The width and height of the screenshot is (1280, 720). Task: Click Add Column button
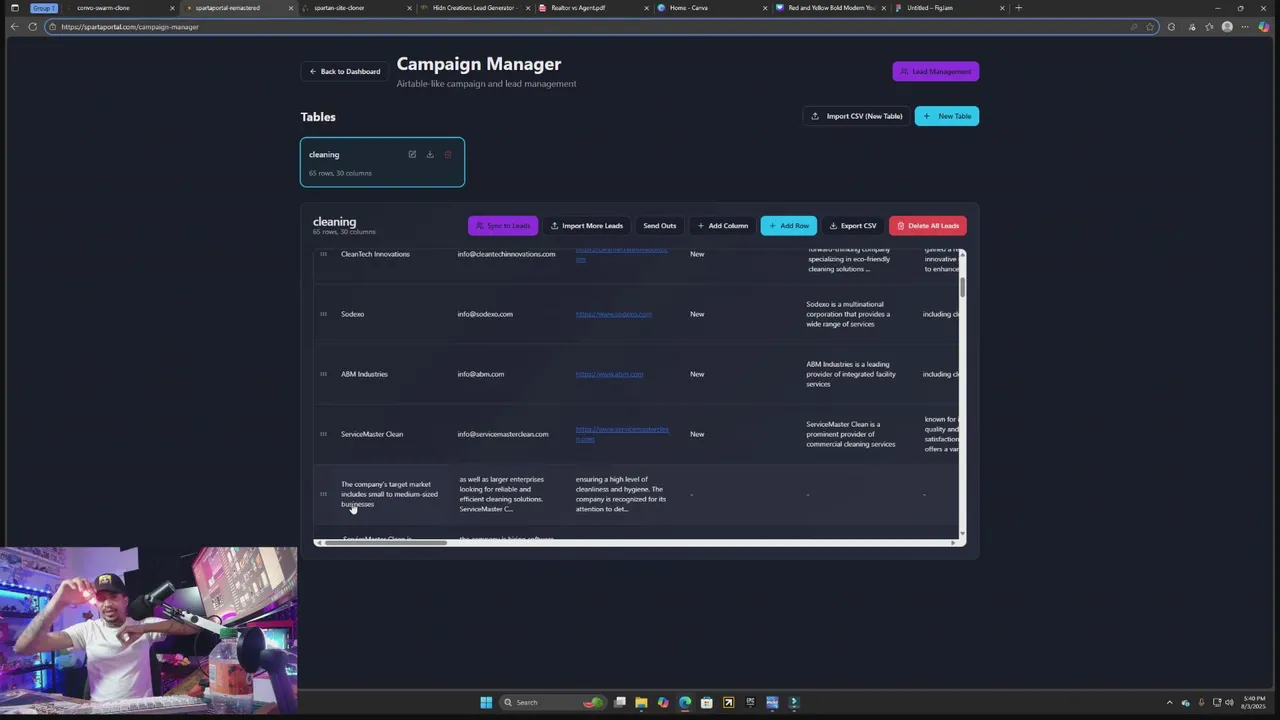coord(722,226)
